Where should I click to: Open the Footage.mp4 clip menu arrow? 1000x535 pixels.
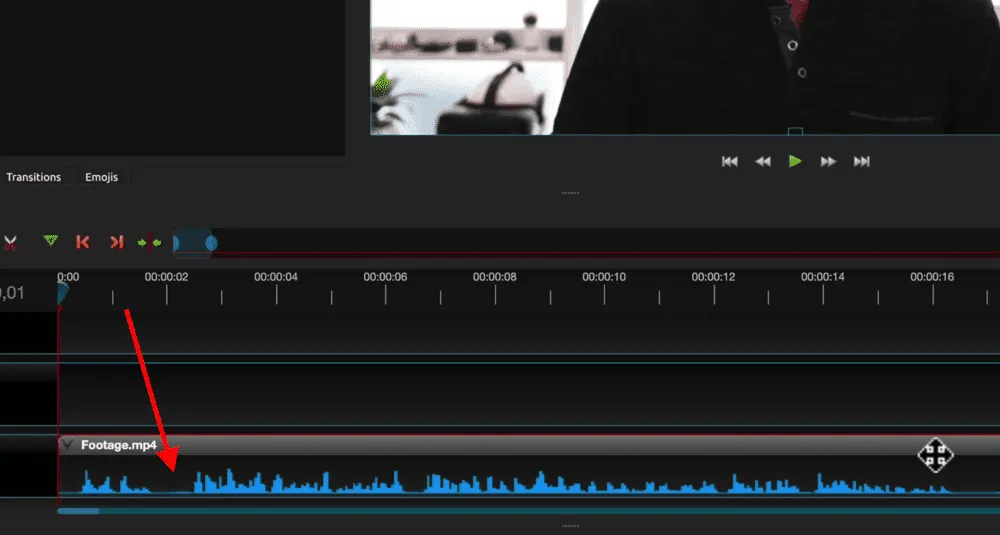pos(68,445)
